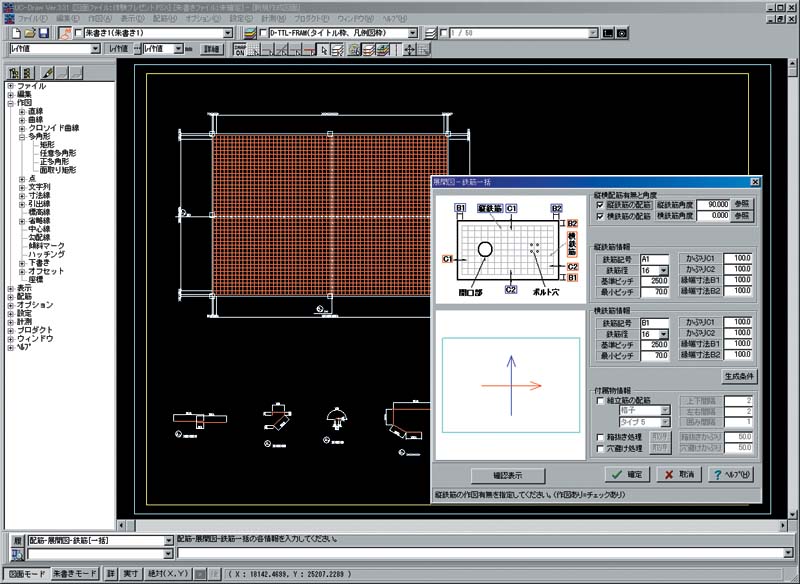The height and width of the screenshot is (584, 800).
Task: Open the 配筋 menu in menu bar
Action: (x=164, y=18)
